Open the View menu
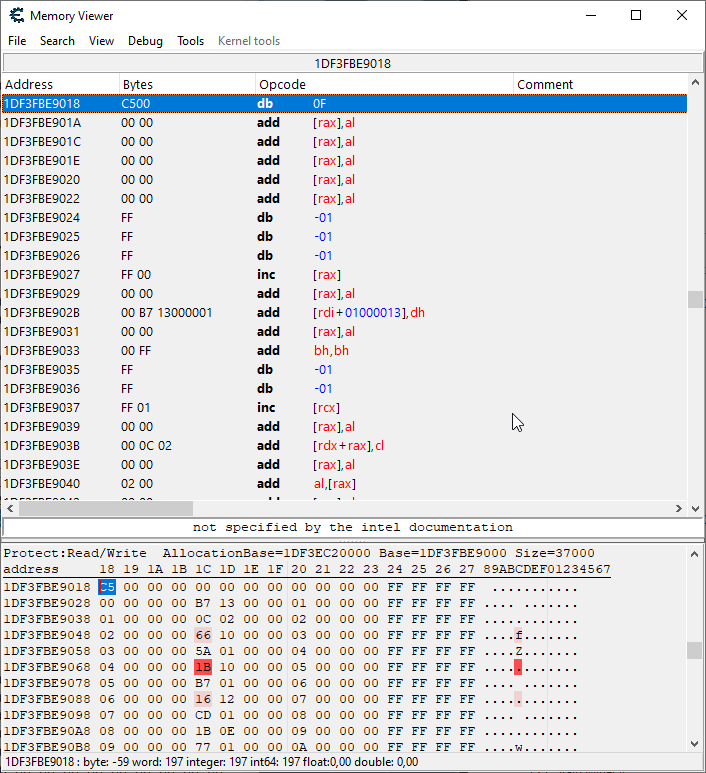 [x=101, y=41]
